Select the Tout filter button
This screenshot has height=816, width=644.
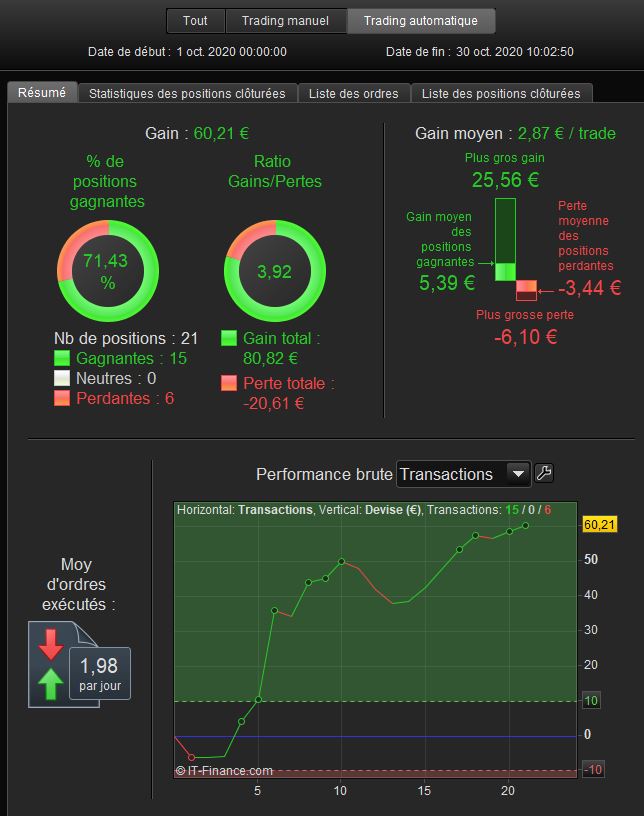click(x=195, y=21)
